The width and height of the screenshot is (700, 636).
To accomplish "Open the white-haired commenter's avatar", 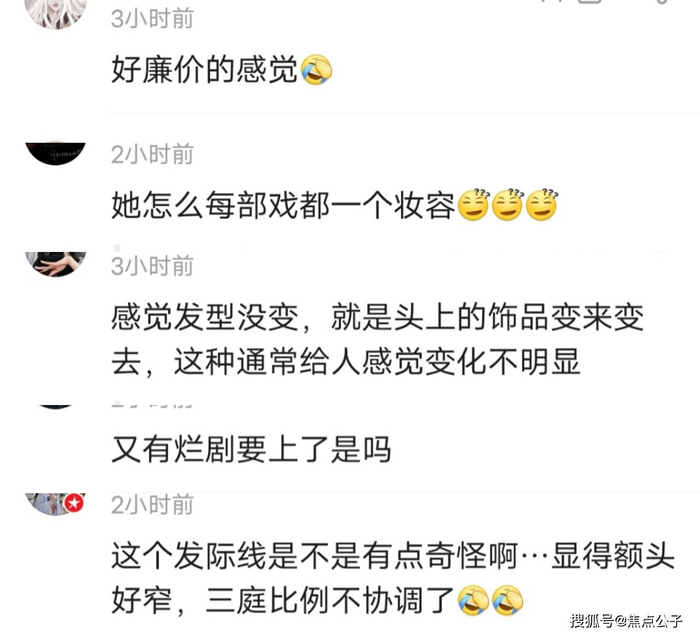I will click(55, 13).
